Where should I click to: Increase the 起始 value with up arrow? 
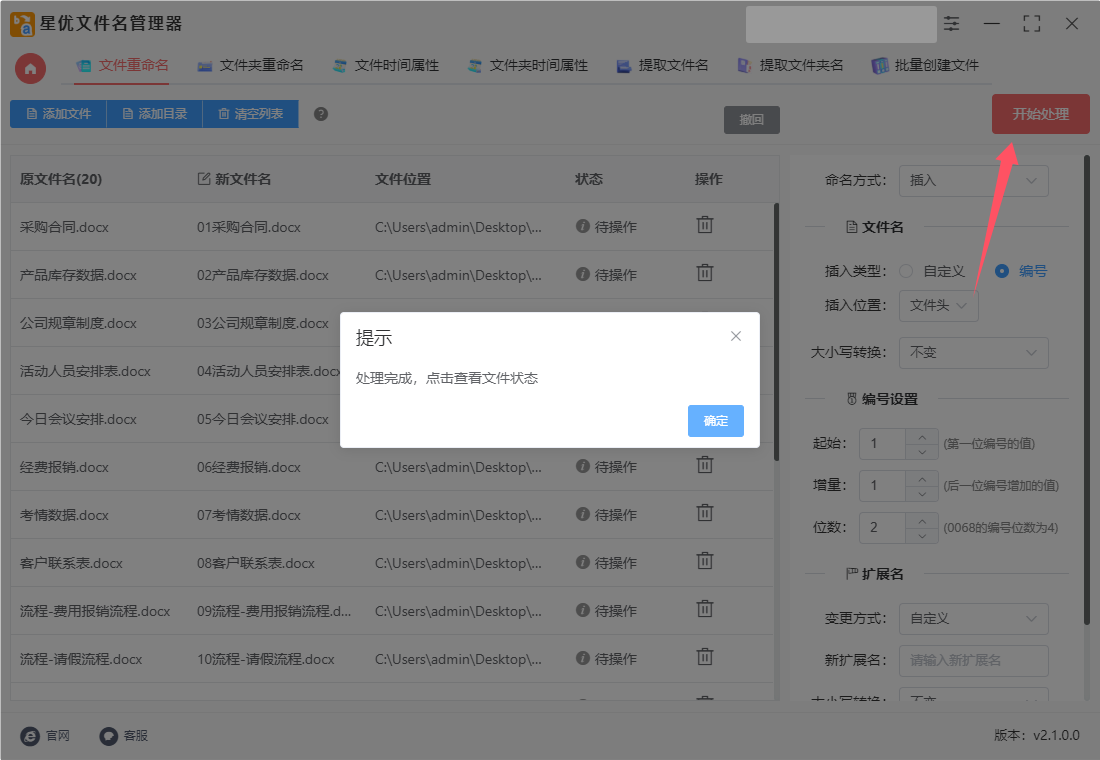point(922,436)
